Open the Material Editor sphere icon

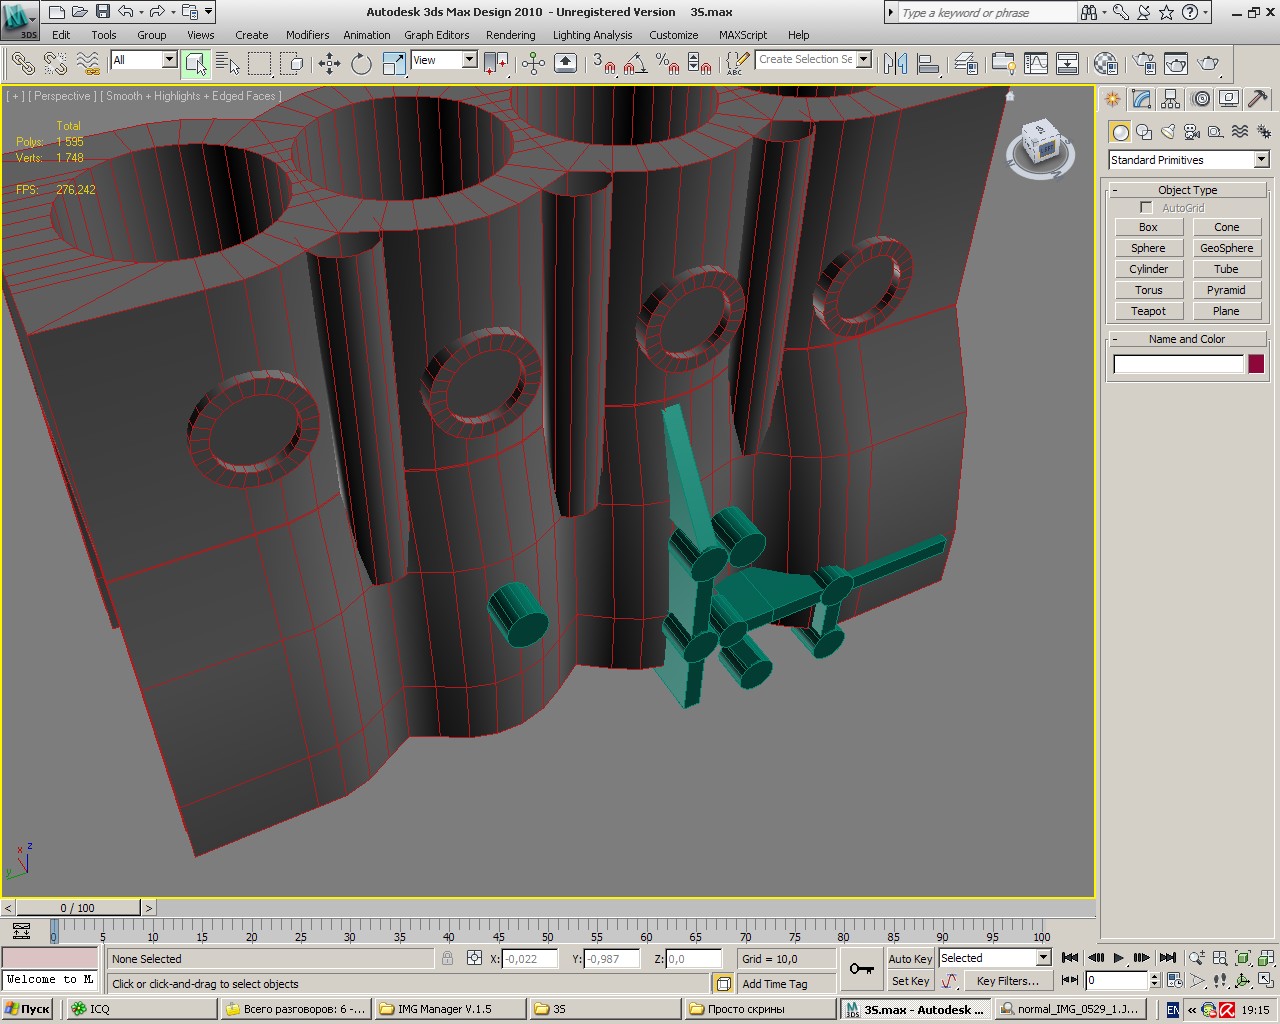(1105, 64)
